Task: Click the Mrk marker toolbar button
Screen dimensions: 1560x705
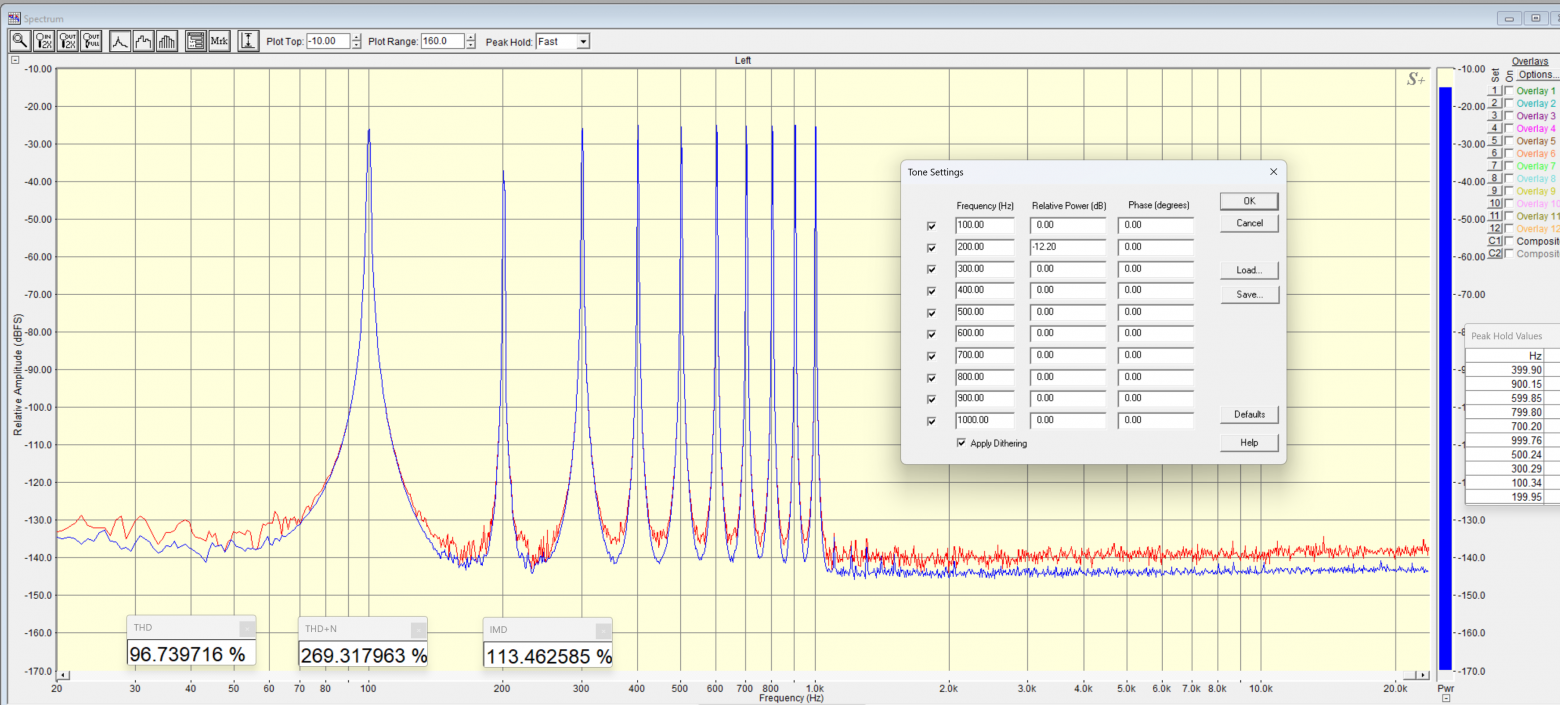Action: (x=219, y=41)
